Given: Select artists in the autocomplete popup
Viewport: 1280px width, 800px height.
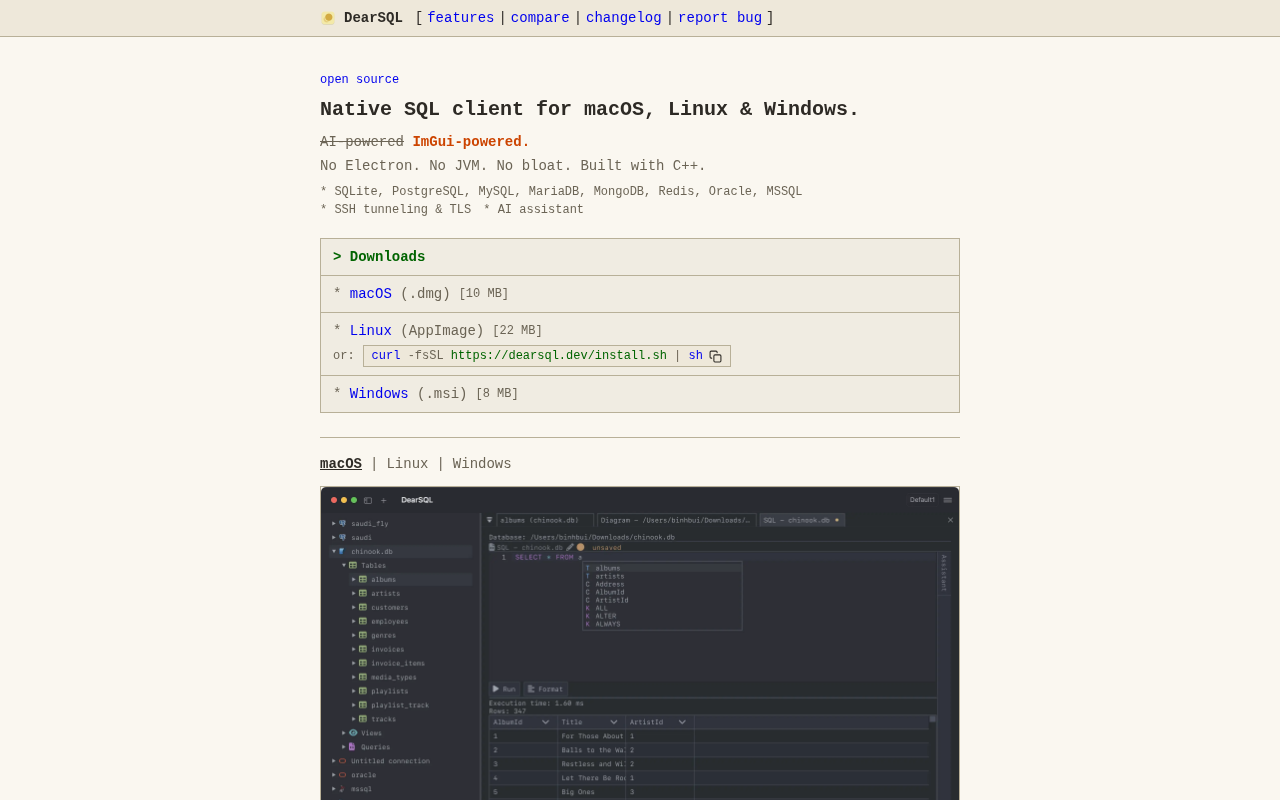Looking at the screenshot, I should (x=609, y=576).
